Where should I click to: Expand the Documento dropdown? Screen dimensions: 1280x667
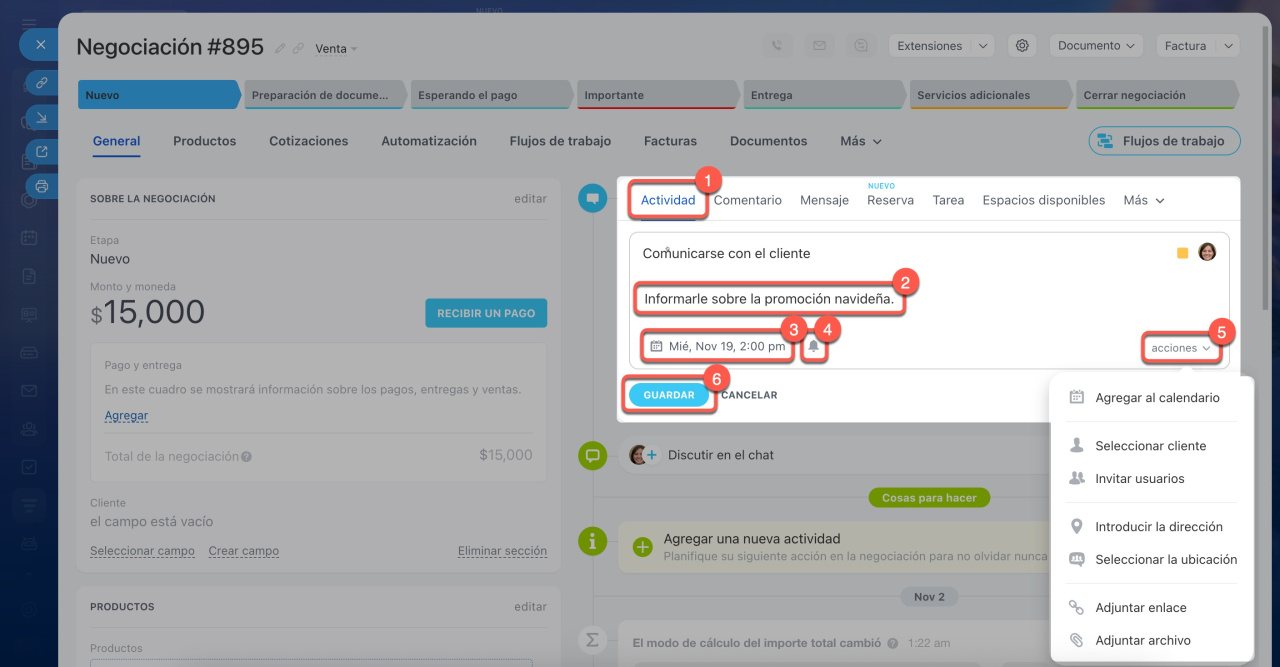pos(1096,46)
